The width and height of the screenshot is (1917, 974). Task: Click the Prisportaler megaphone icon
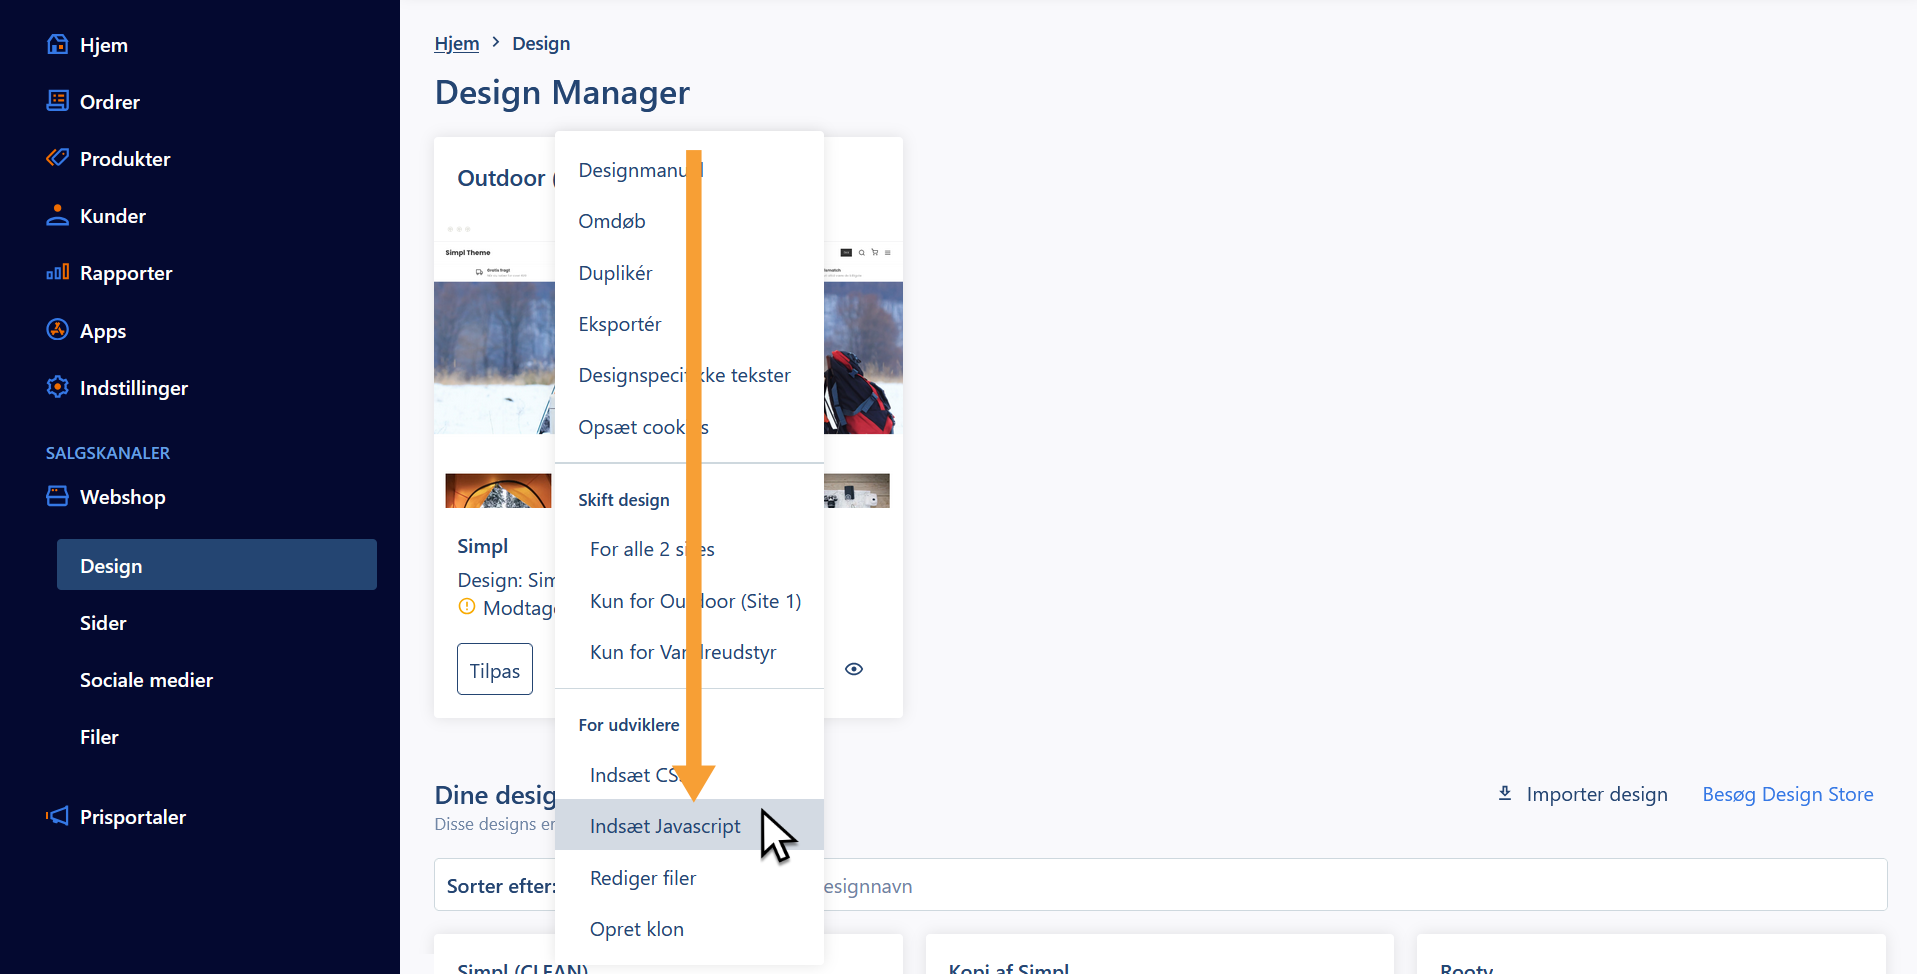click(57, 816)
